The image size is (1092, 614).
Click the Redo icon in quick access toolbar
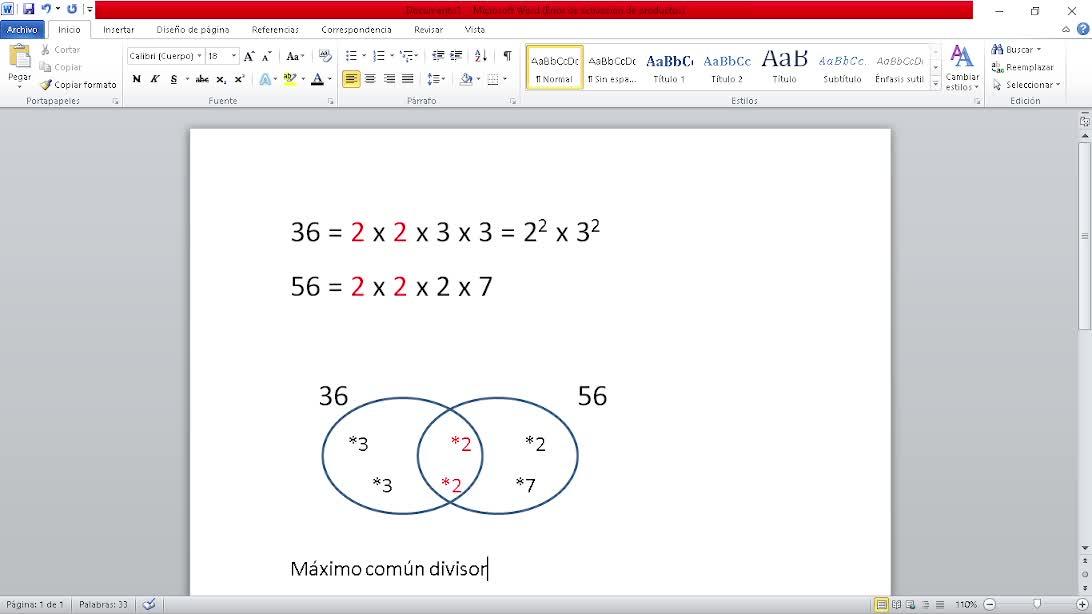72,9
